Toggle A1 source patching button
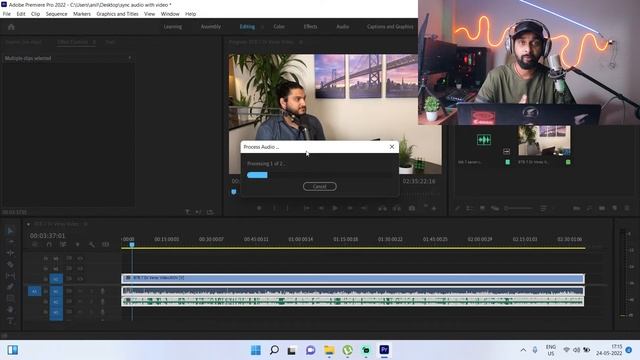 pyautogui.click(x=34, y=291)
